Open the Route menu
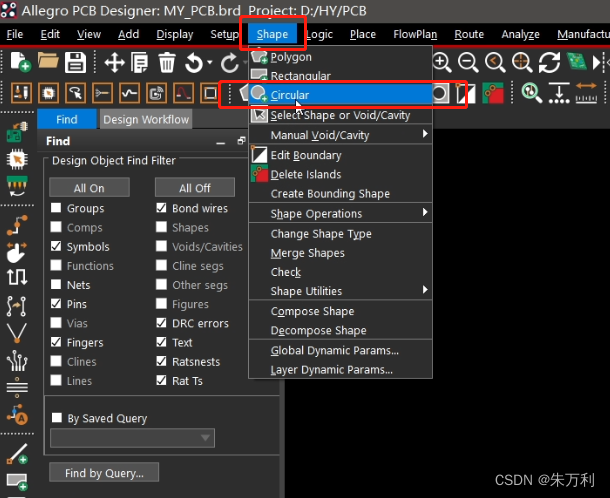This screenshot has height=498, width=610. 469,34
